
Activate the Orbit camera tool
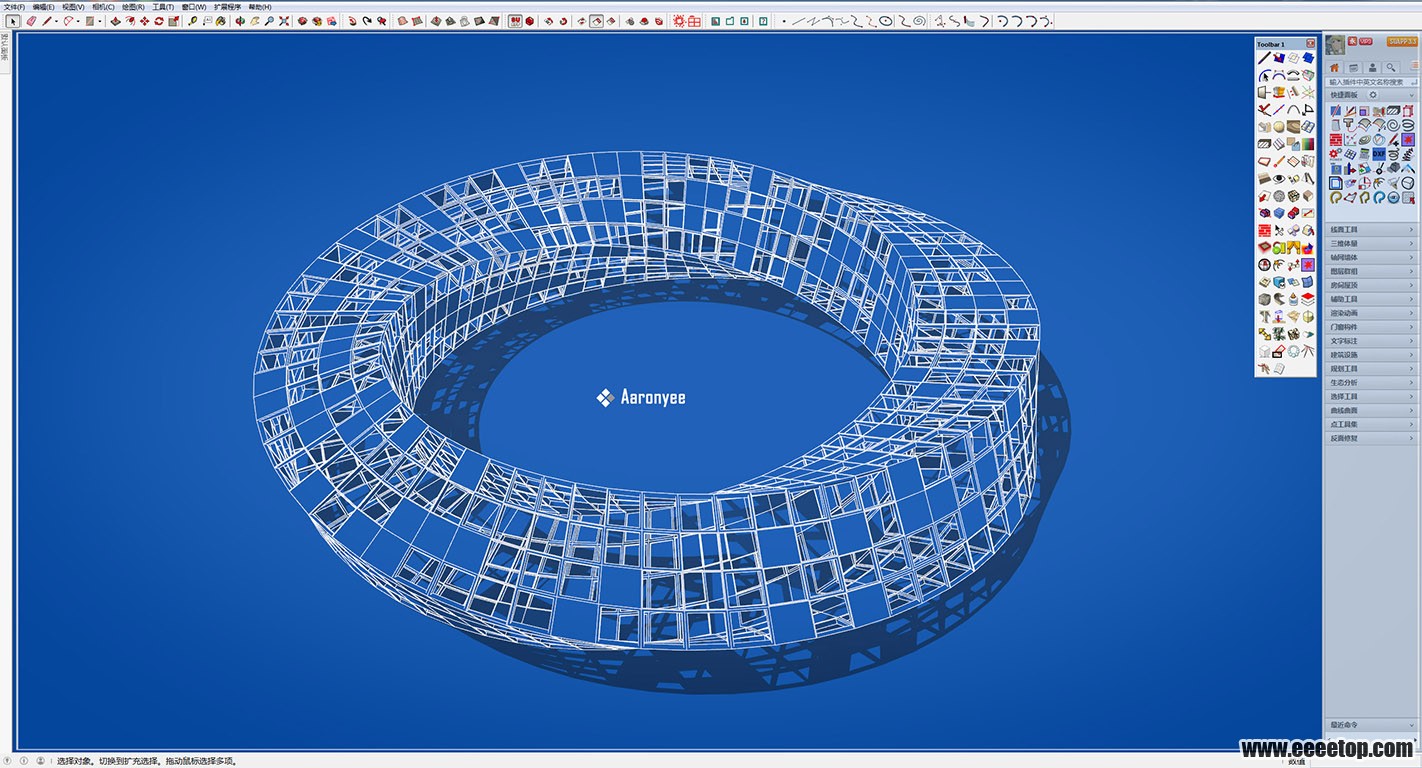(240, 21)
